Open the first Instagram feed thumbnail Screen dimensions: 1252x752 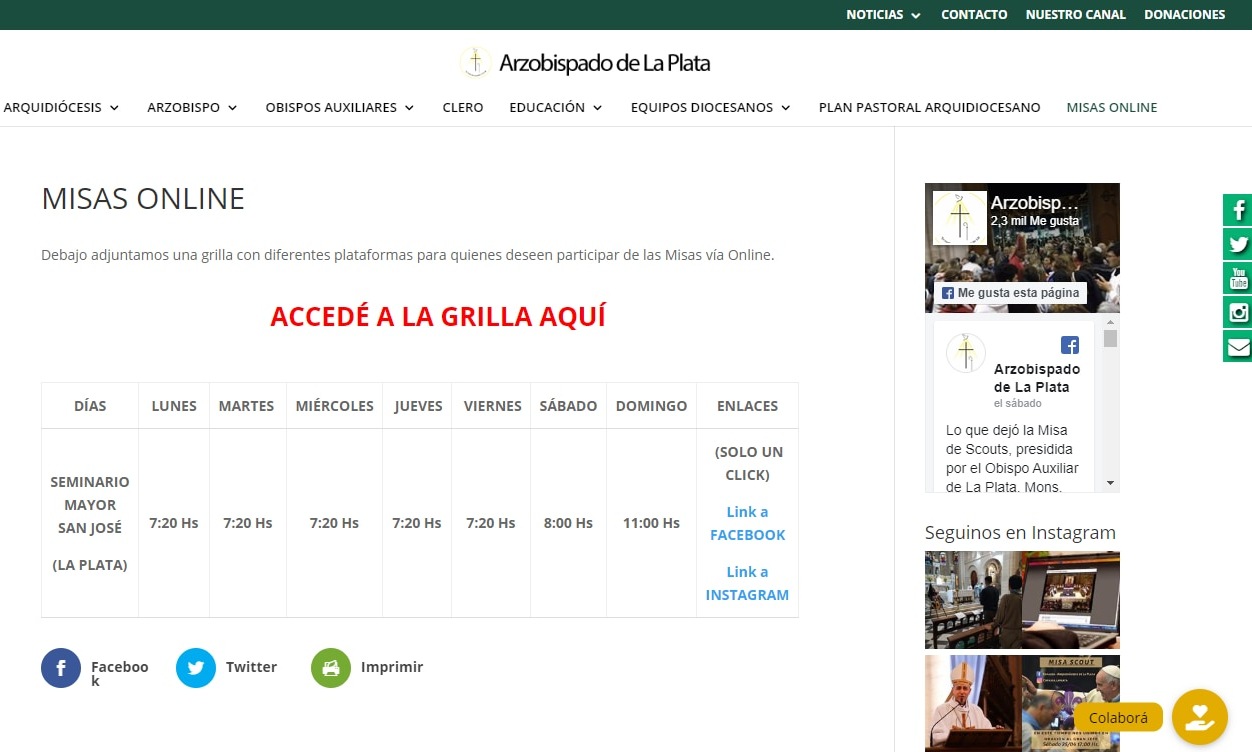1022,600
